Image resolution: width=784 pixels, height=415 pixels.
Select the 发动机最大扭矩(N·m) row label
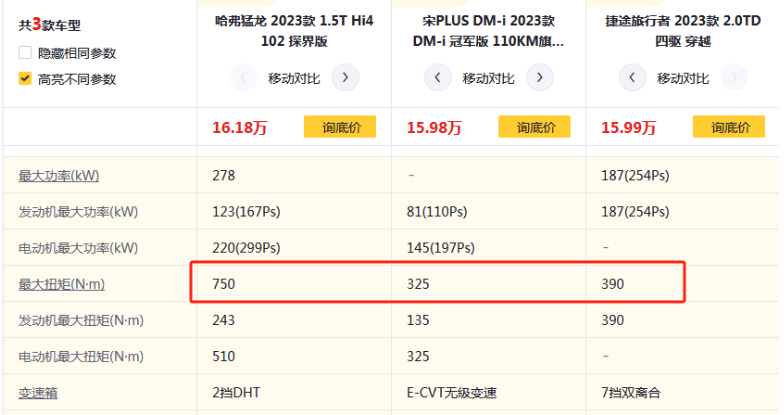(x=81, y=320)
